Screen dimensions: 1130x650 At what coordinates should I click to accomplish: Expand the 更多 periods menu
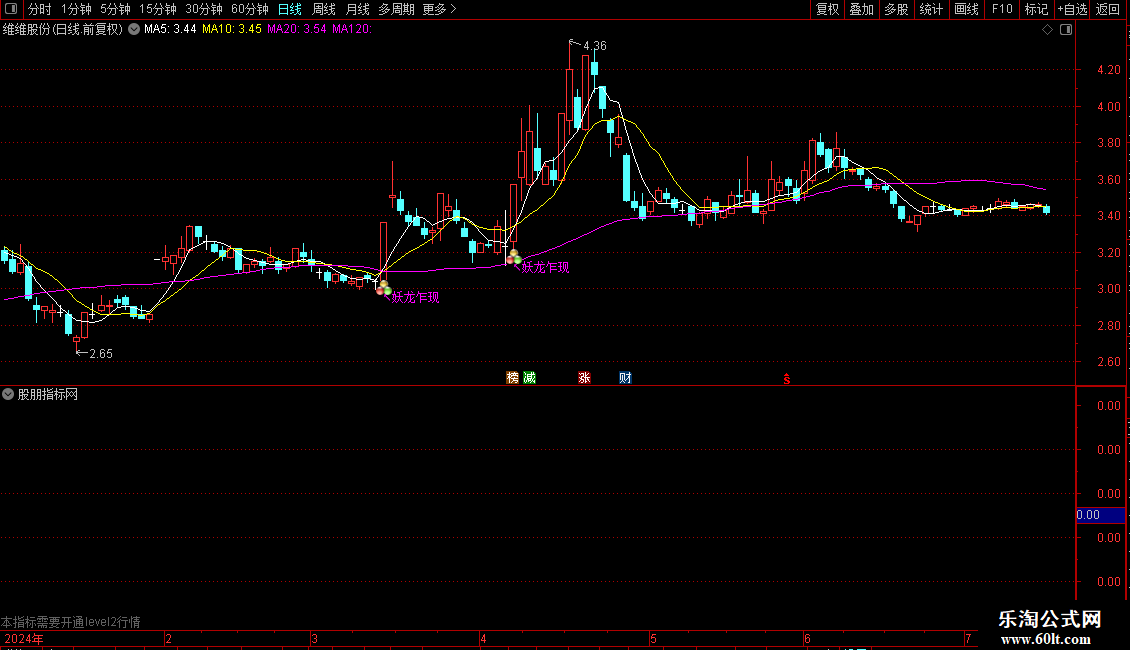pos(439,9)
